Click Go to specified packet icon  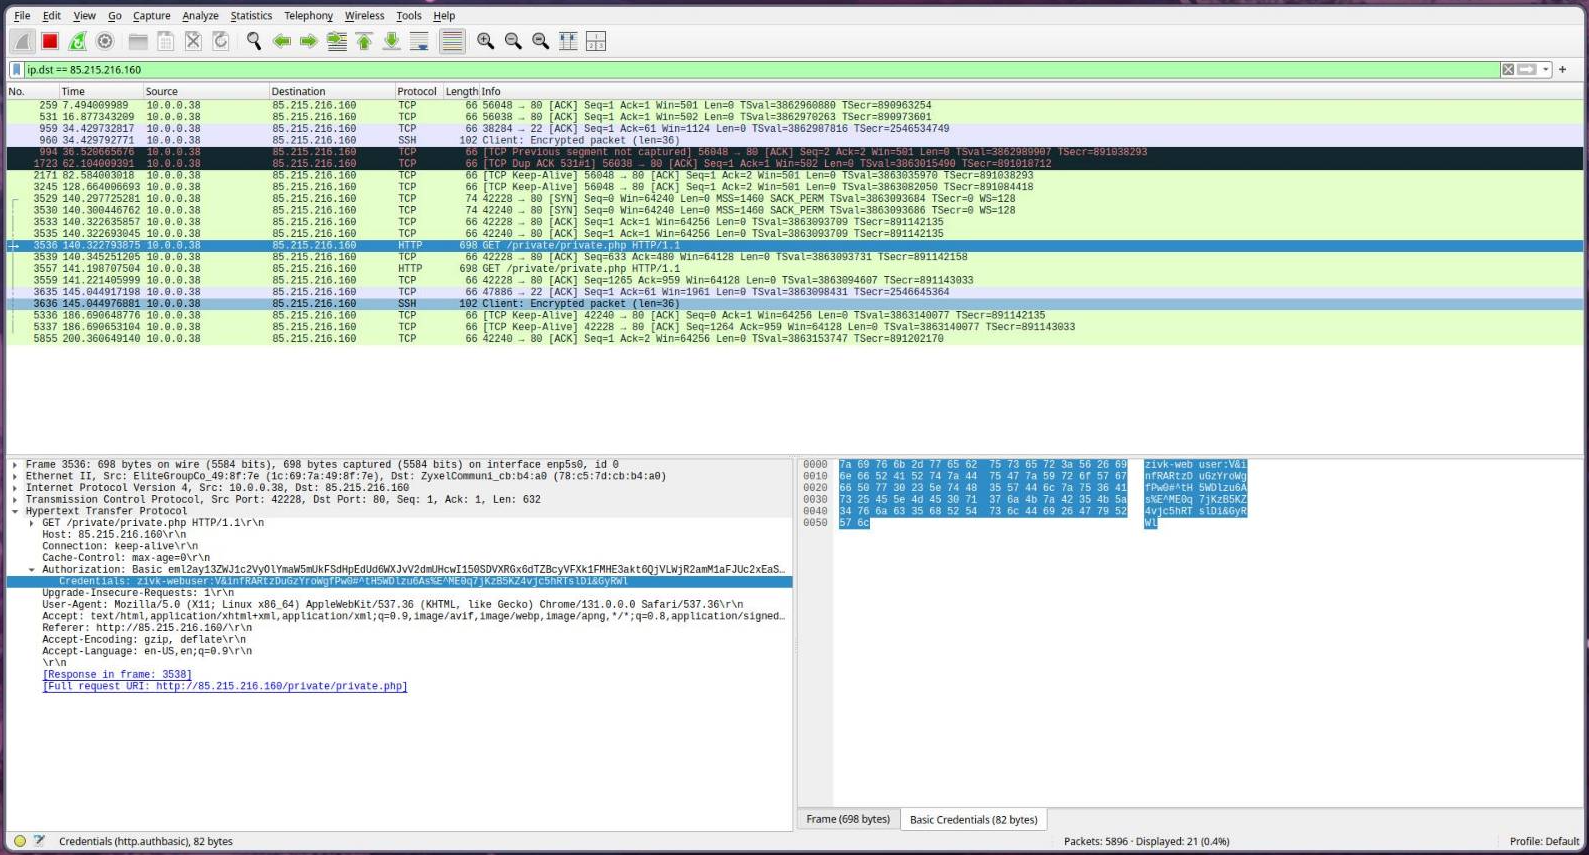point(337,41)
